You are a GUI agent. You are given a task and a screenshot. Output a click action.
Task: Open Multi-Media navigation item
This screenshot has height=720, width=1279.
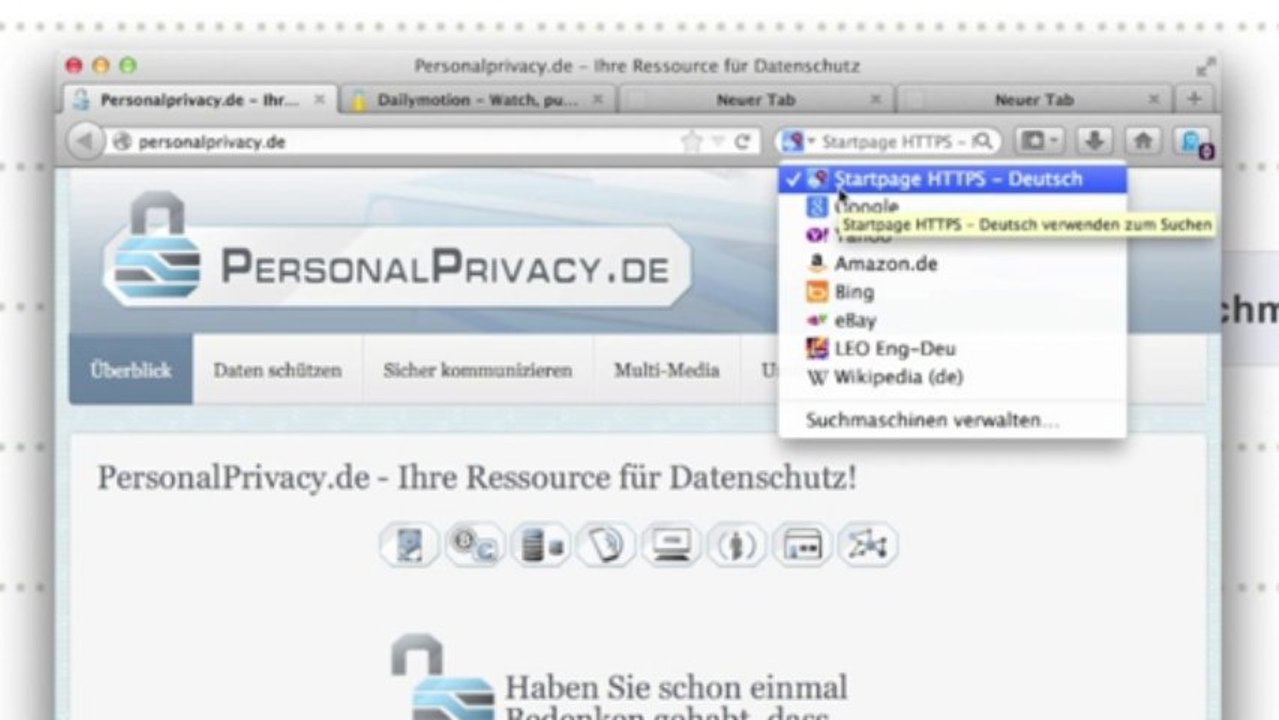click(x=666, y=369)
